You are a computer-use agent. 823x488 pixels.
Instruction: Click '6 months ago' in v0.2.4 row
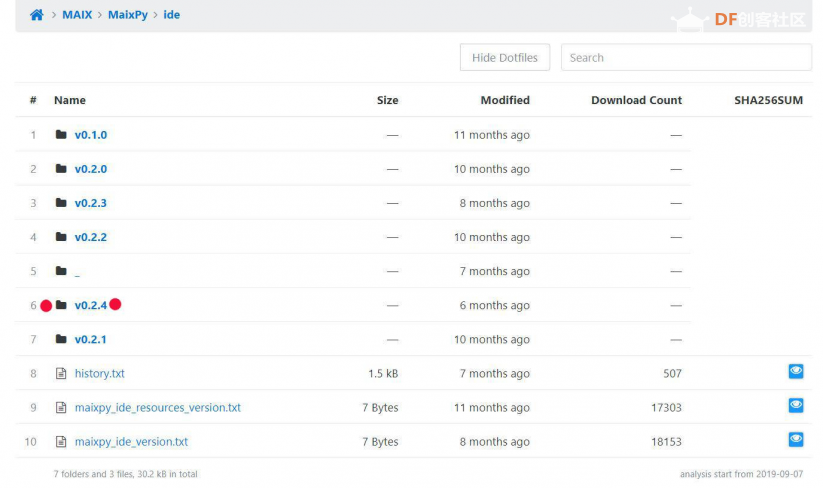click(x=494, y=305)
